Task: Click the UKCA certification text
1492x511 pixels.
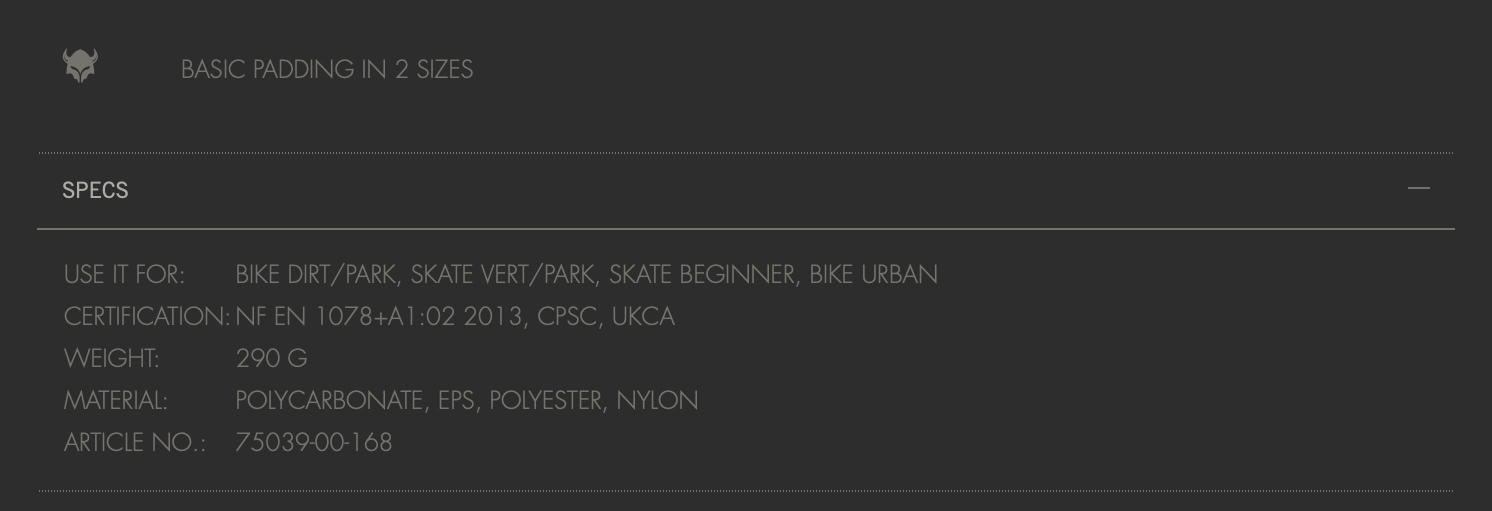Action: (x=643, y=316)
